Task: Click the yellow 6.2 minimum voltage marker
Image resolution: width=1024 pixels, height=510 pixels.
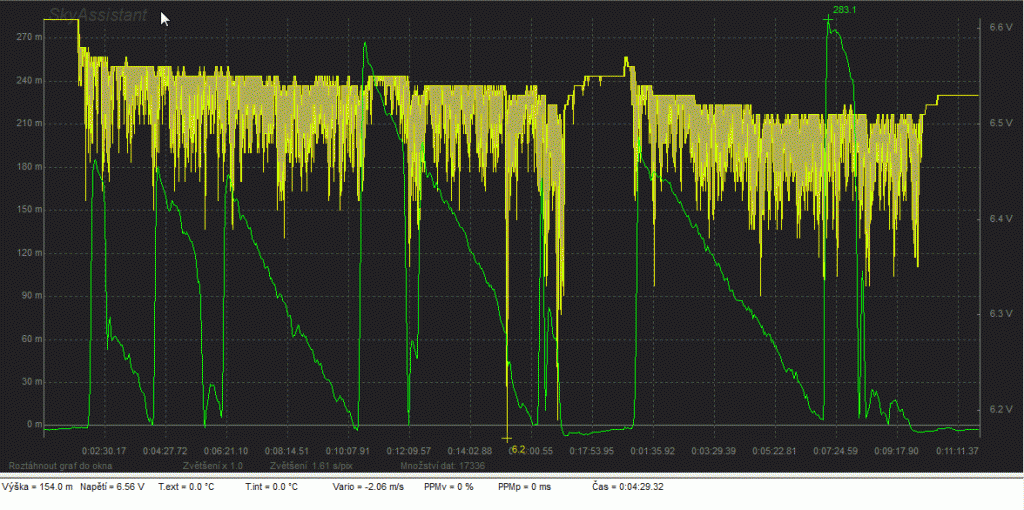Action: click(517, 449)
